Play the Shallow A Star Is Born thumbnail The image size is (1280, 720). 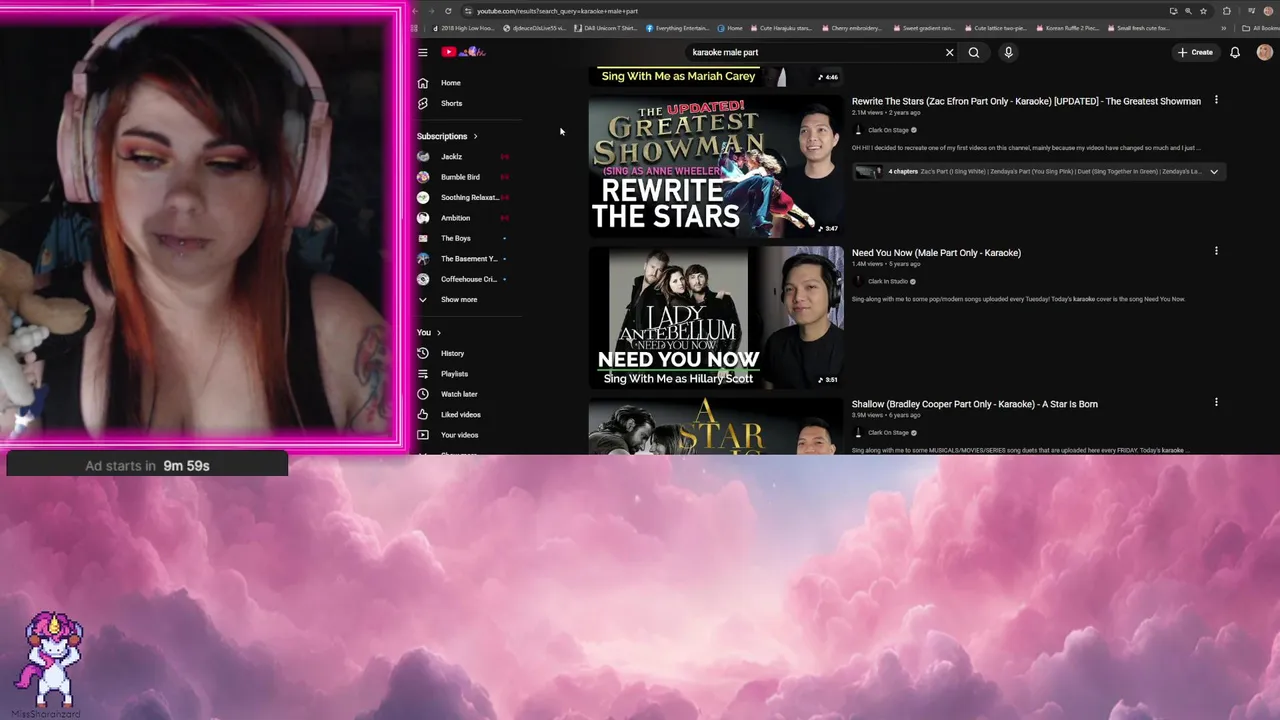pyautogui.click(x=716, y=427)
